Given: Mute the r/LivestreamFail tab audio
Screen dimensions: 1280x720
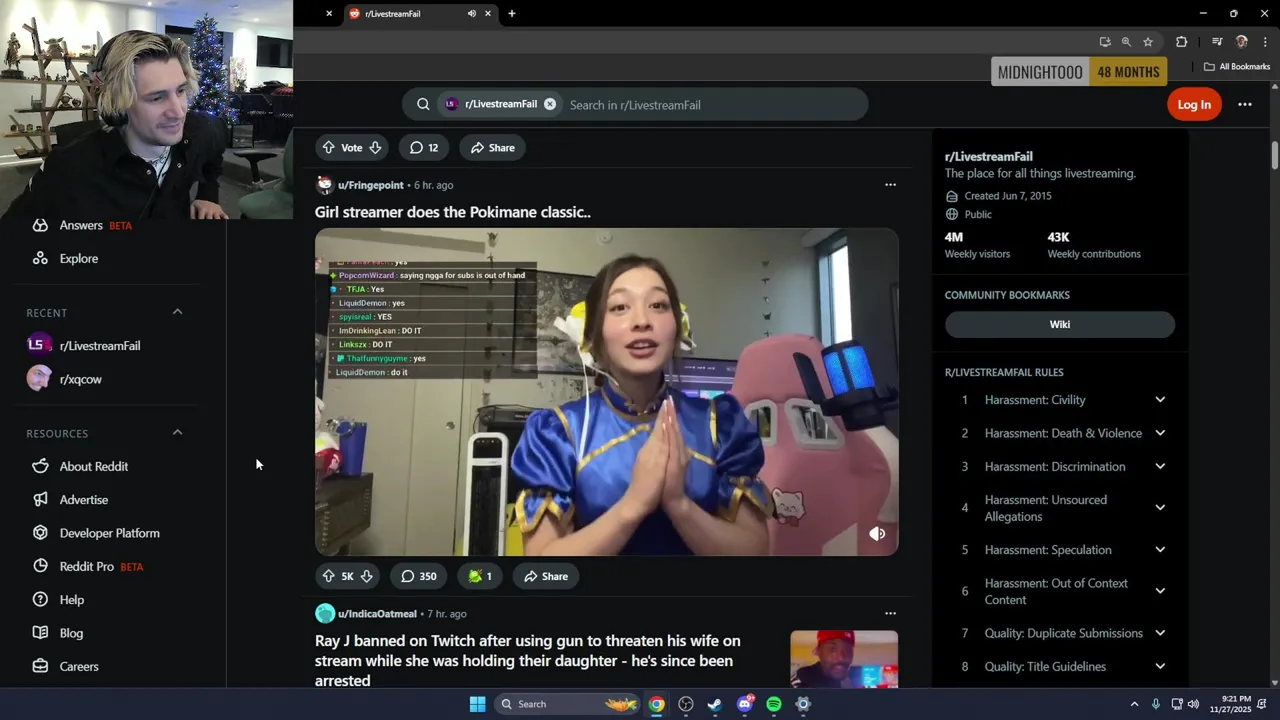Looking at the screenshot, I should point(471,14).
